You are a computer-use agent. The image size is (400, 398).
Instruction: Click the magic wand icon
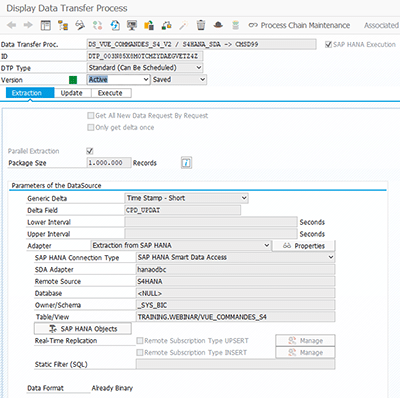pos(183,25)
